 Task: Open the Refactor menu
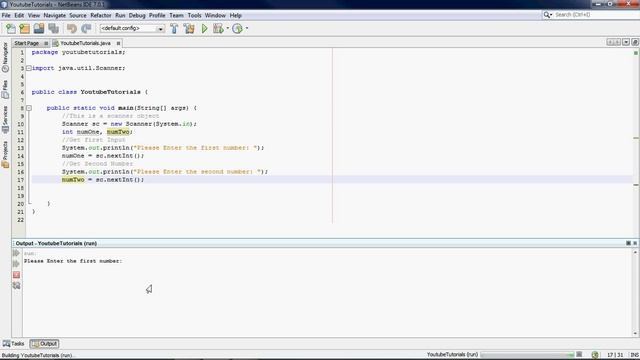[101, 16]
